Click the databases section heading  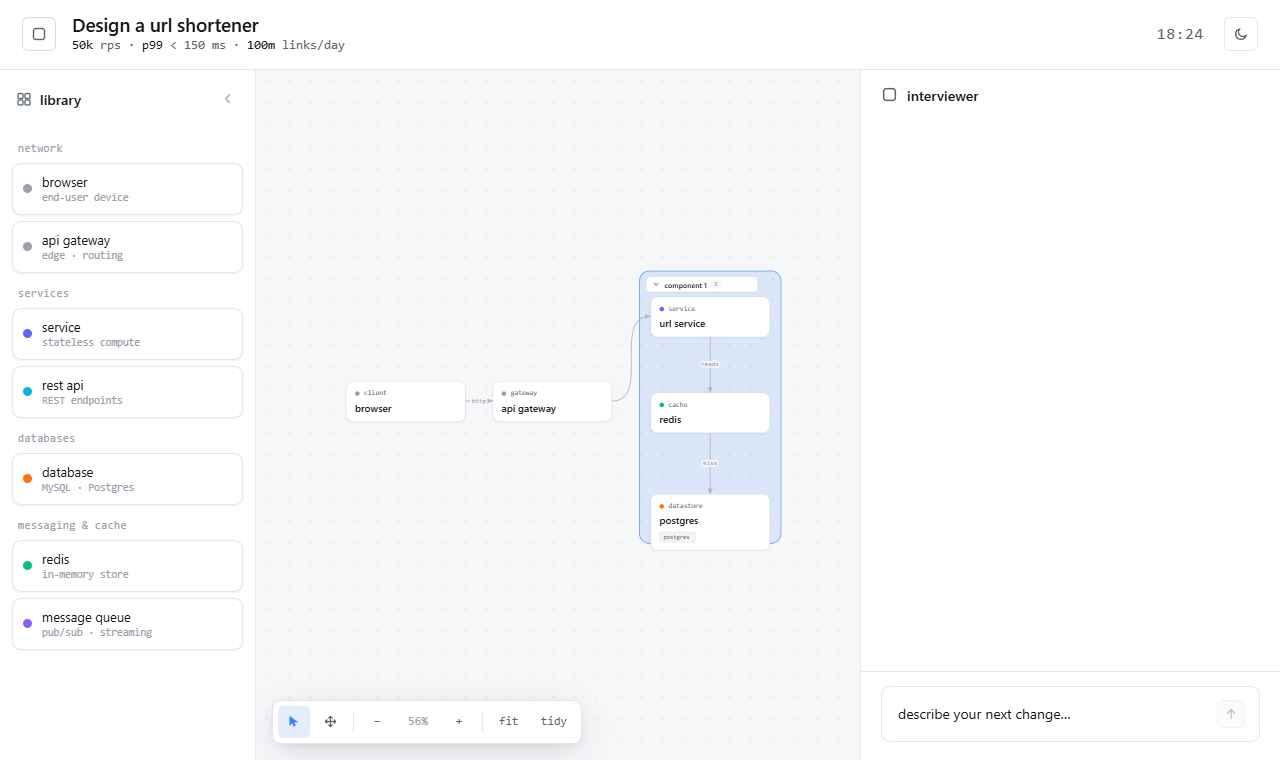coord(46,438)
